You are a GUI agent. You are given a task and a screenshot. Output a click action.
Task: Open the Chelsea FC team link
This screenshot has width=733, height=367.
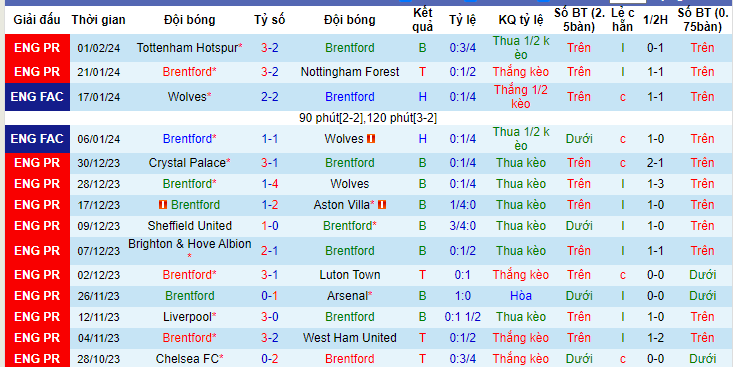pos(187,359)
